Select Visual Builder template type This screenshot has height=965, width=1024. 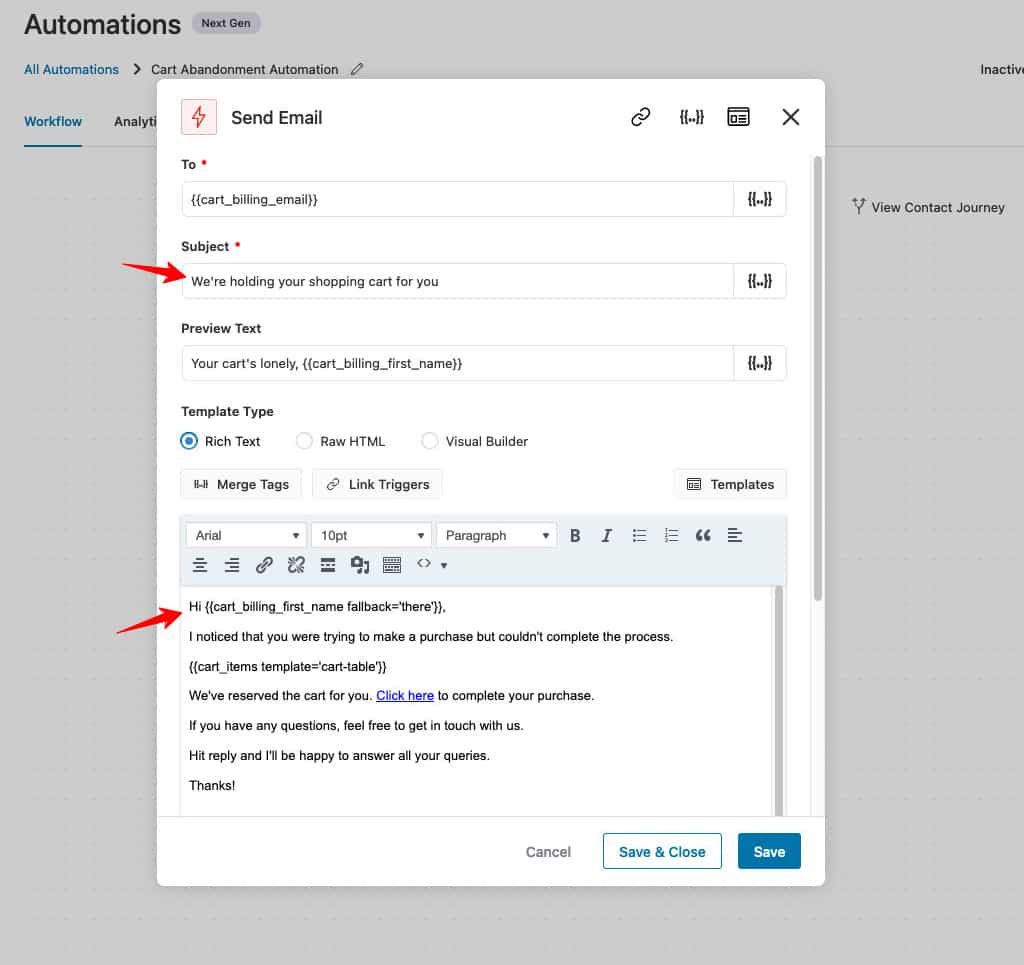pyautogui.click(x=429, y=441)
